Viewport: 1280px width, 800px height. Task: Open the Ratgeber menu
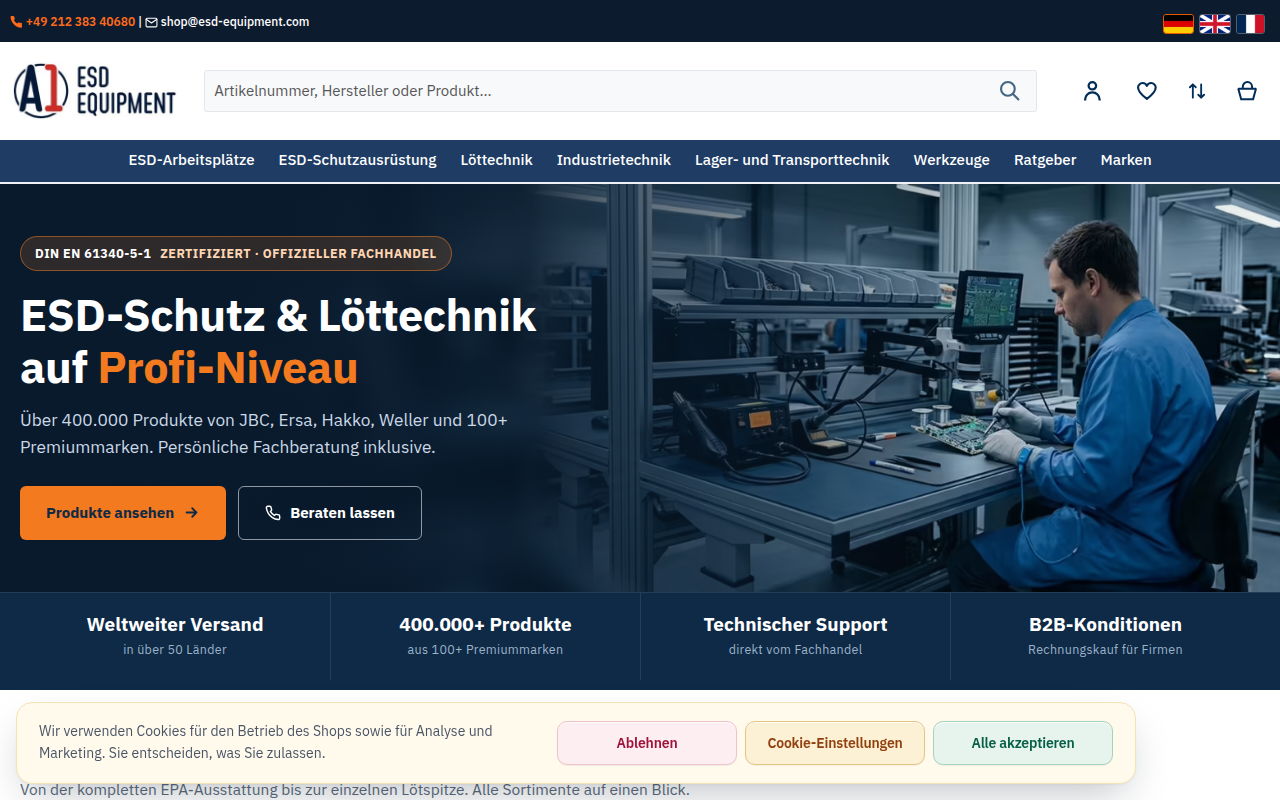click(x=1045, y=160)
